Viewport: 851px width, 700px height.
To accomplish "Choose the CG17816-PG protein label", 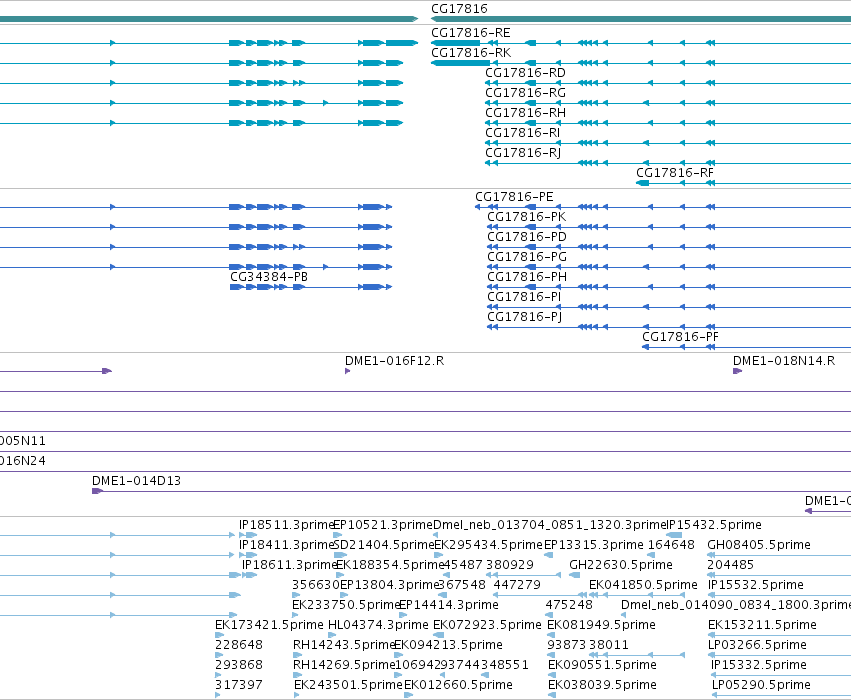I will [526, 257].
